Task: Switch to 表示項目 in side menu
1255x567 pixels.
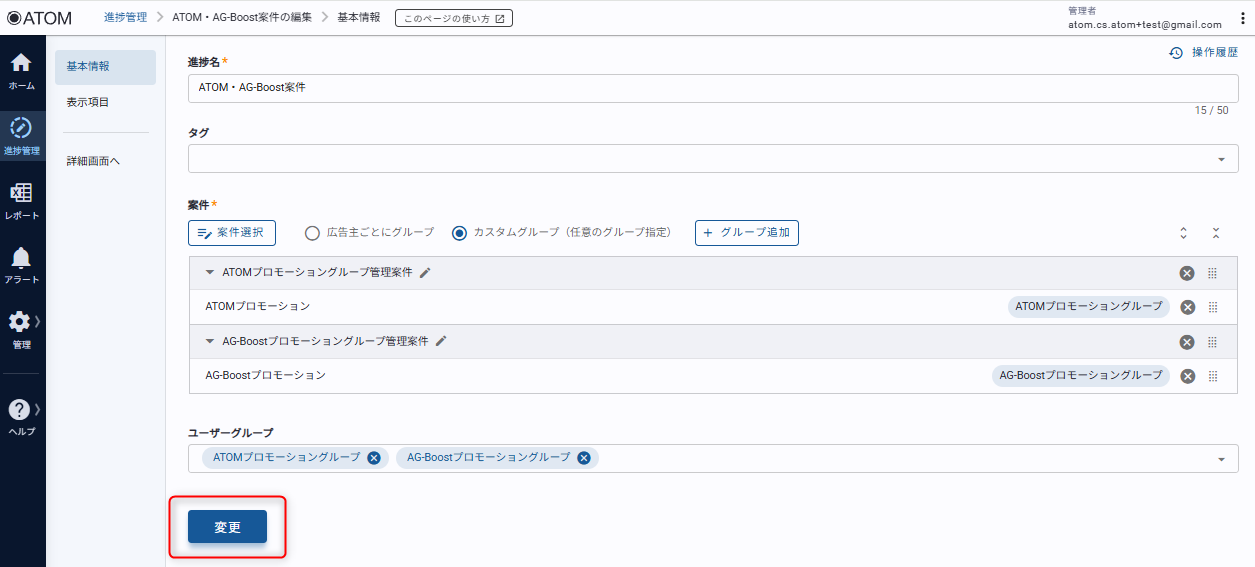Action: (88, 102)
